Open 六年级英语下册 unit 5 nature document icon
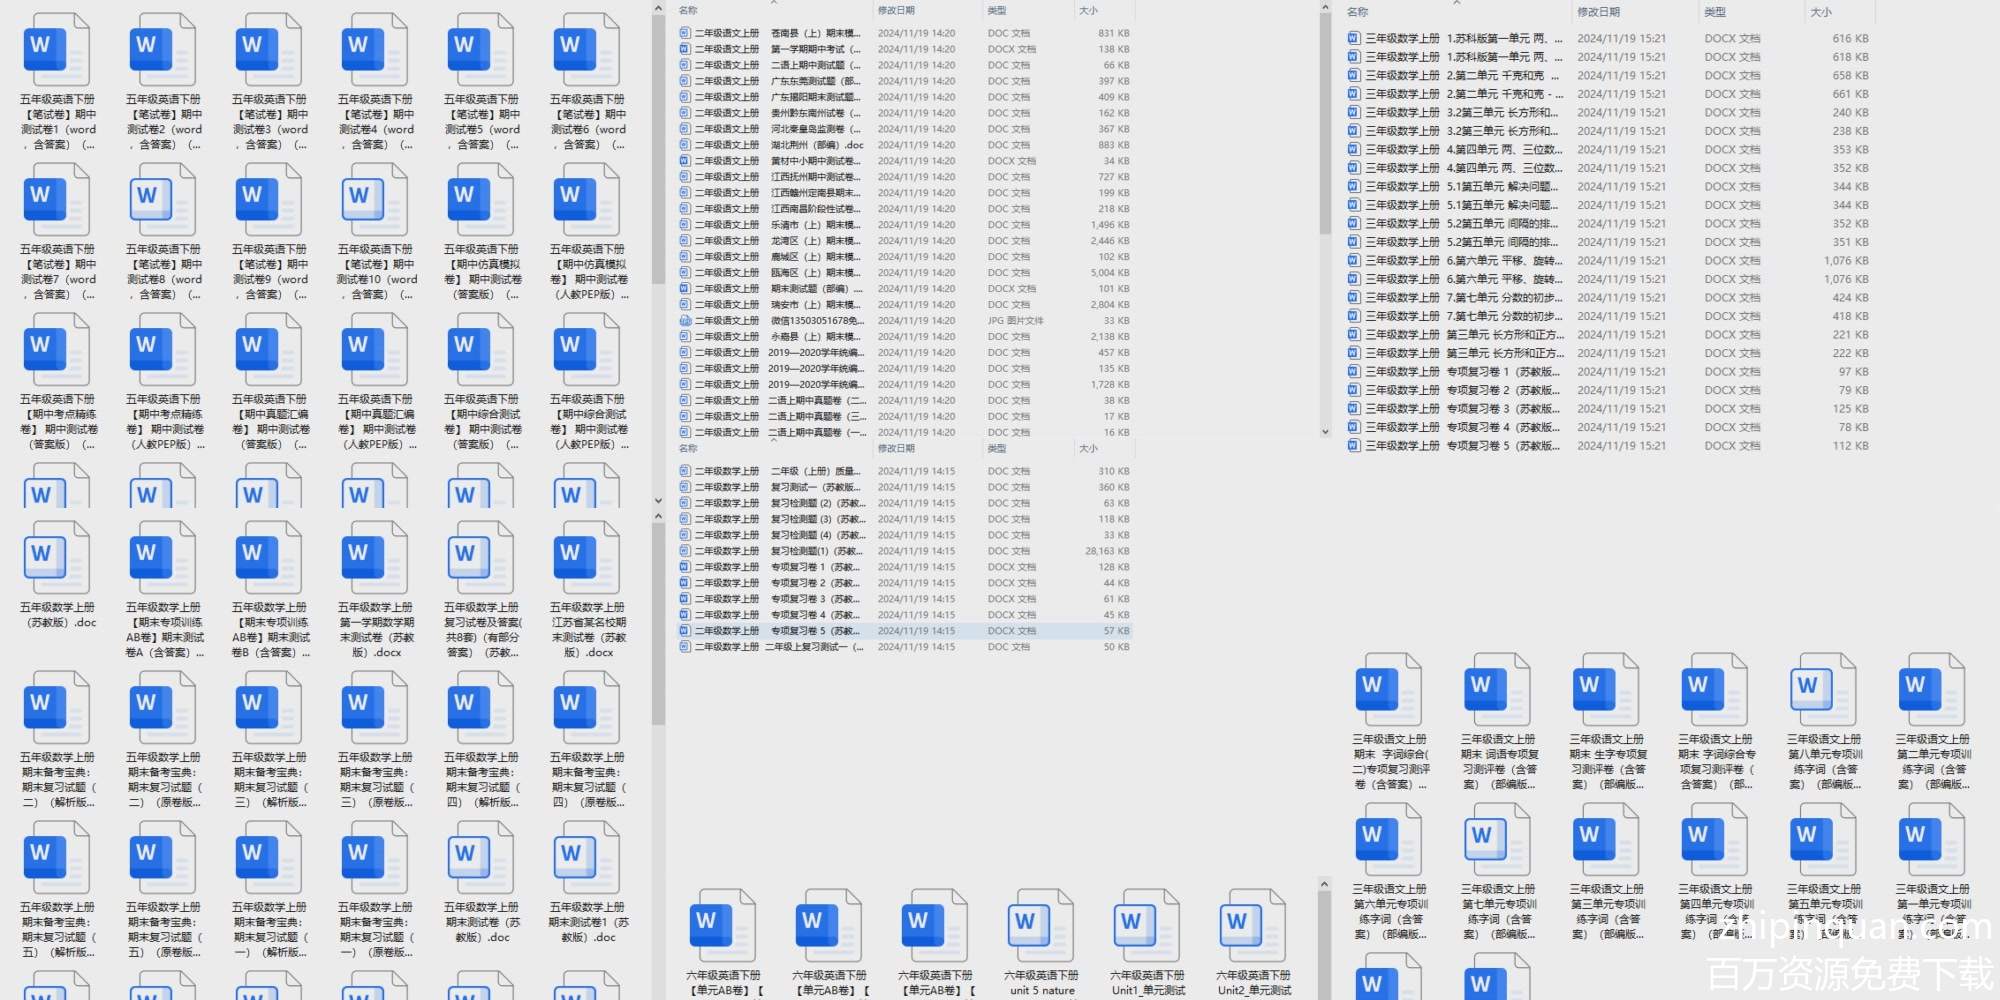 pos(1041,926)
